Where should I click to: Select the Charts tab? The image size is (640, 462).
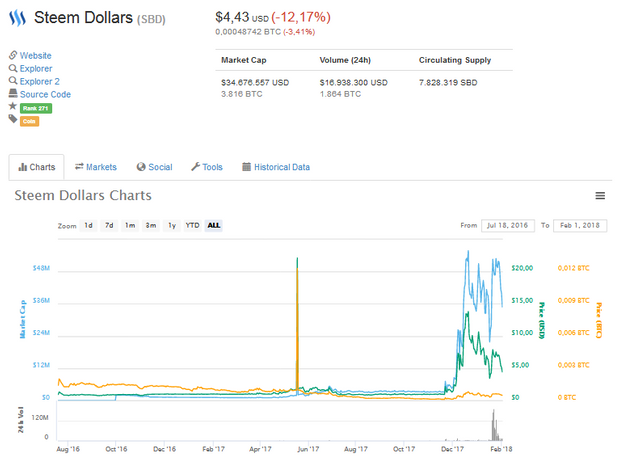[36, 167]
